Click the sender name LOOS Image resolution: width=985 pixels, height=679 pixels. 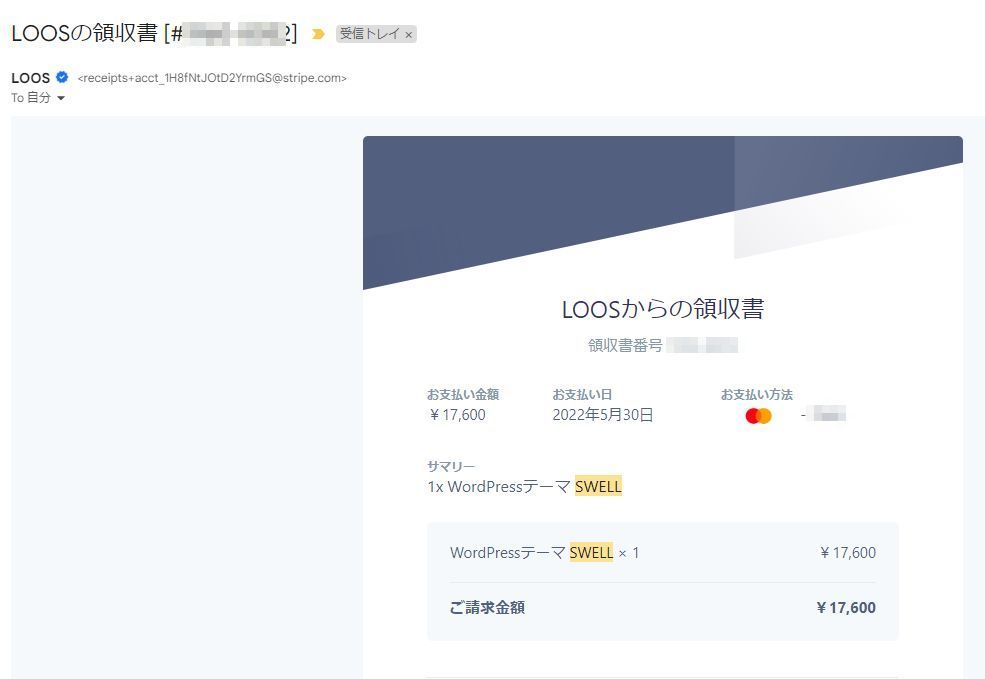coord(30,78)
